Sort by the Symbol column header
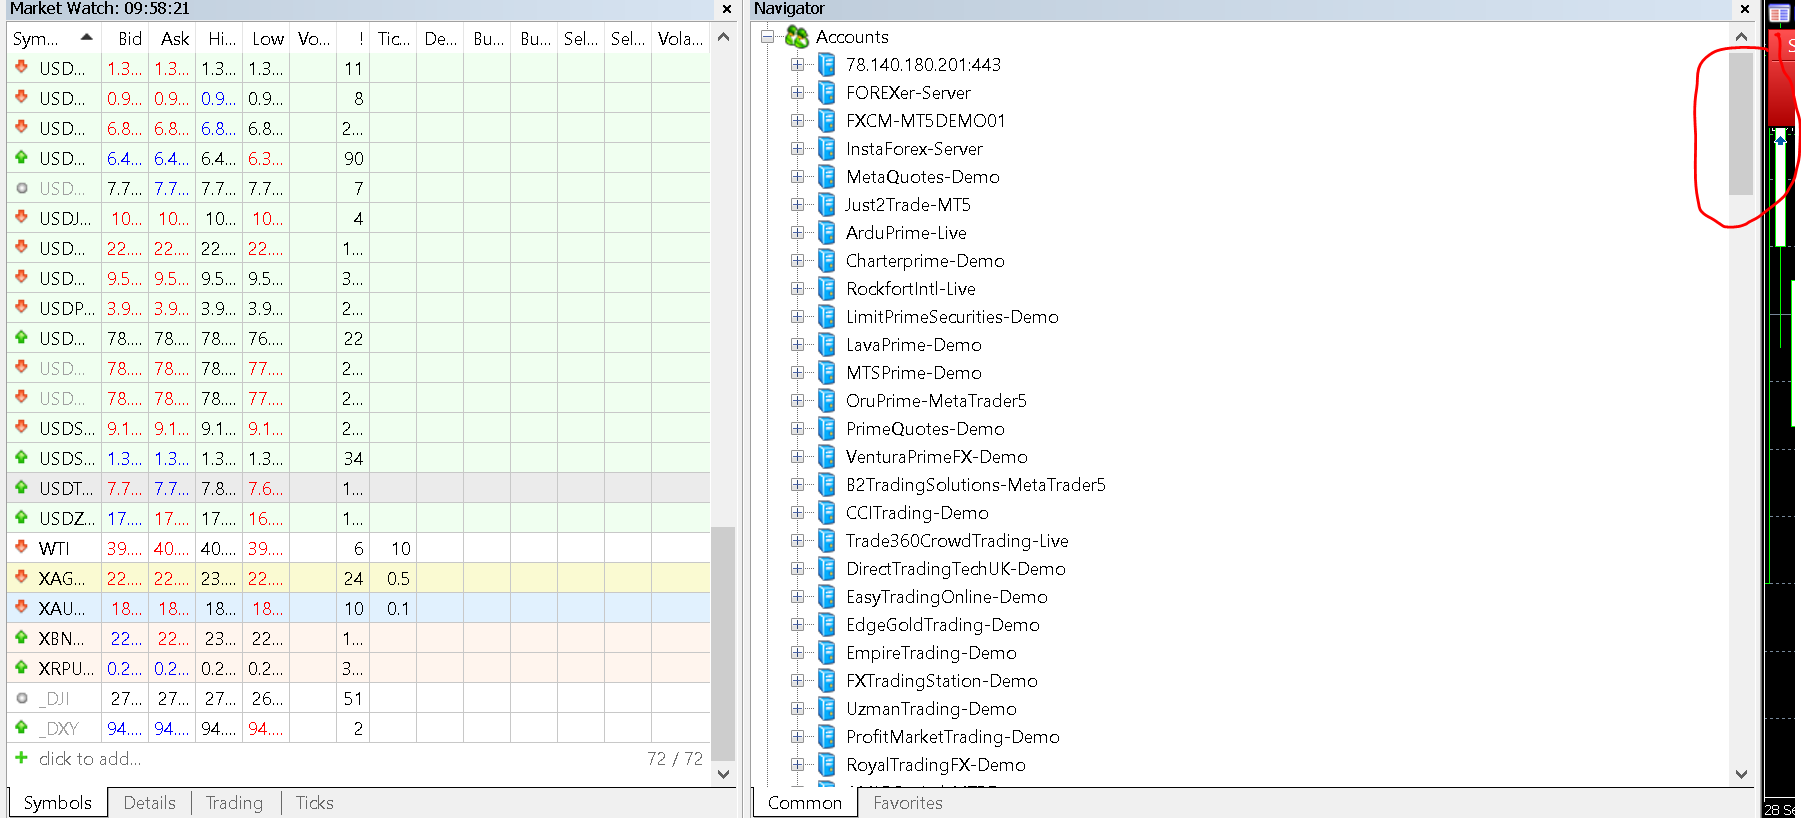Screen dimensions: 1801x818 [x=54, y=39]
